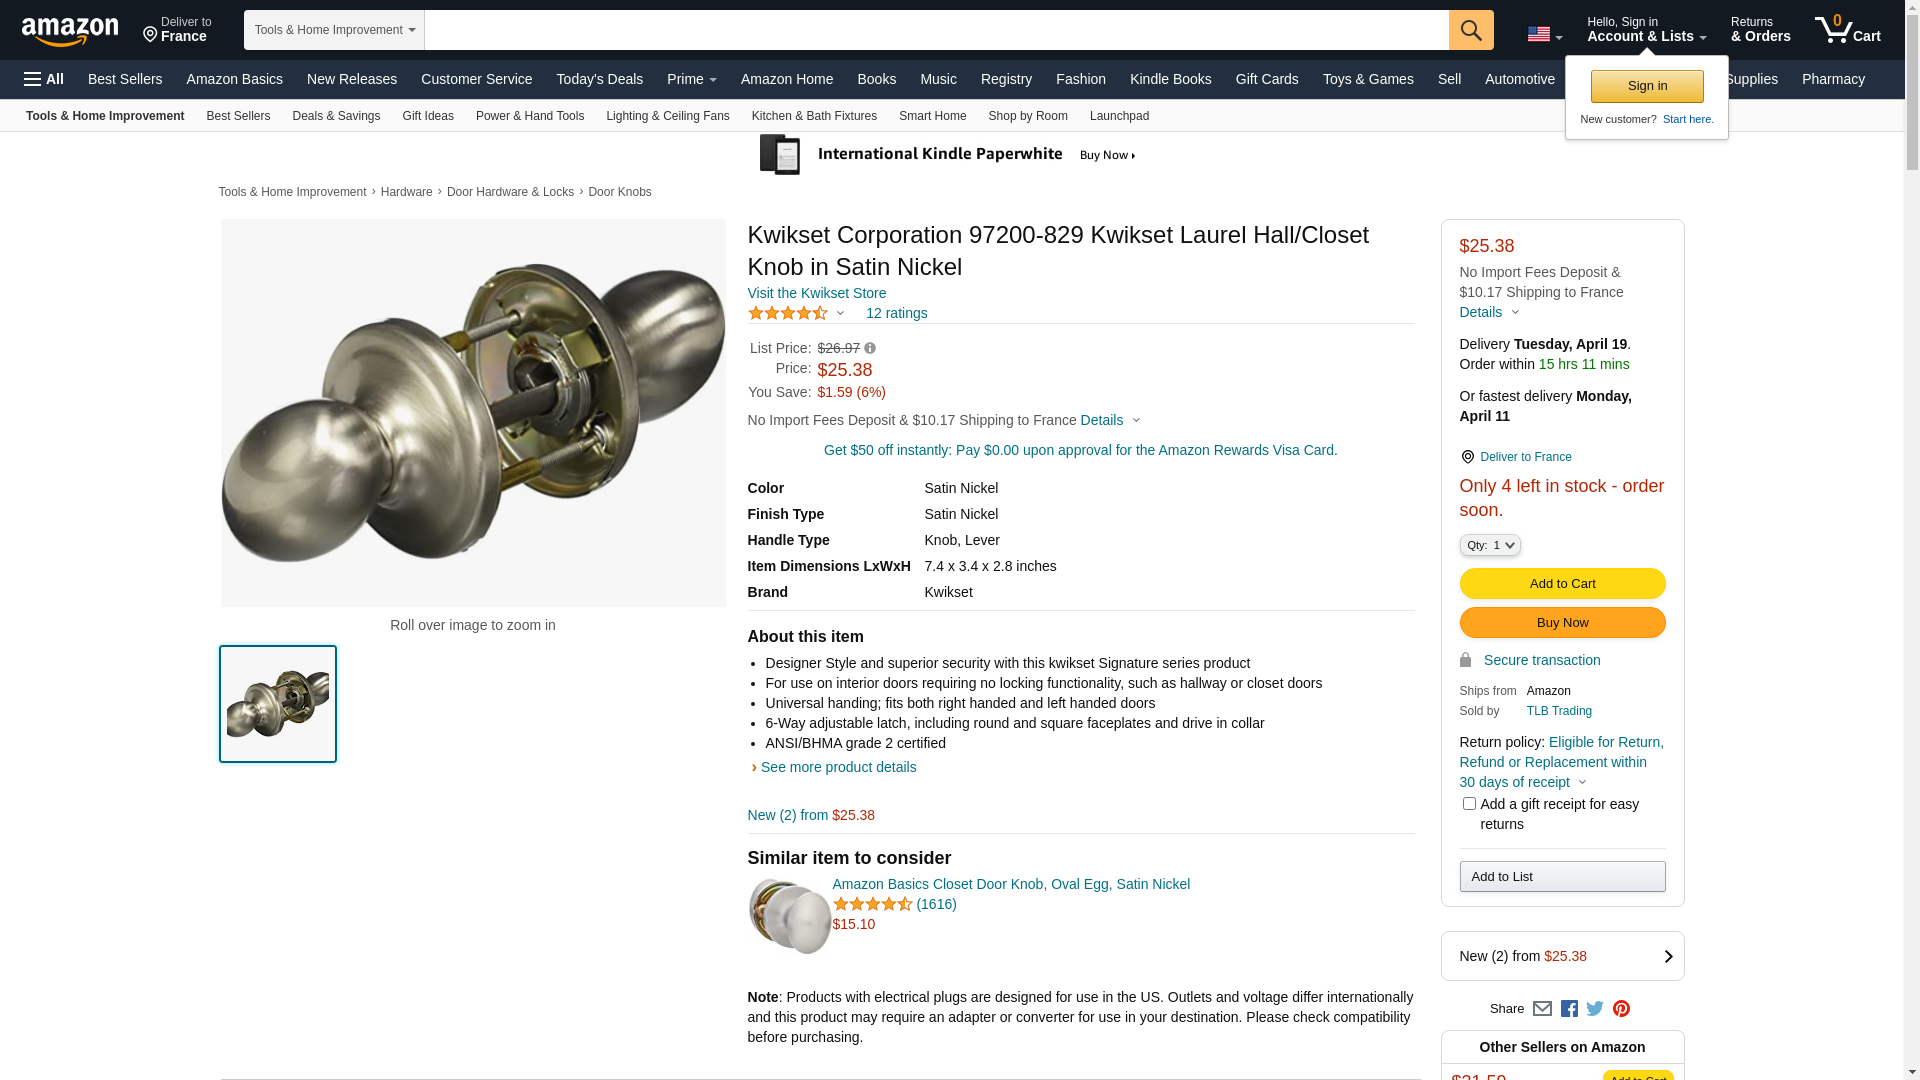Click into the search text field
Viewport: 1920px width, 1080px height.
coord(936,30)
